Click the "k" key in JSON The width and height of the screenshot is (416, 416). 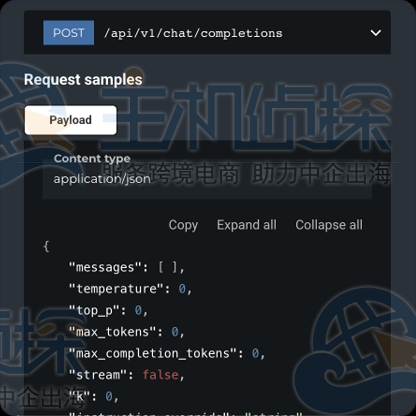coord(80,397)
